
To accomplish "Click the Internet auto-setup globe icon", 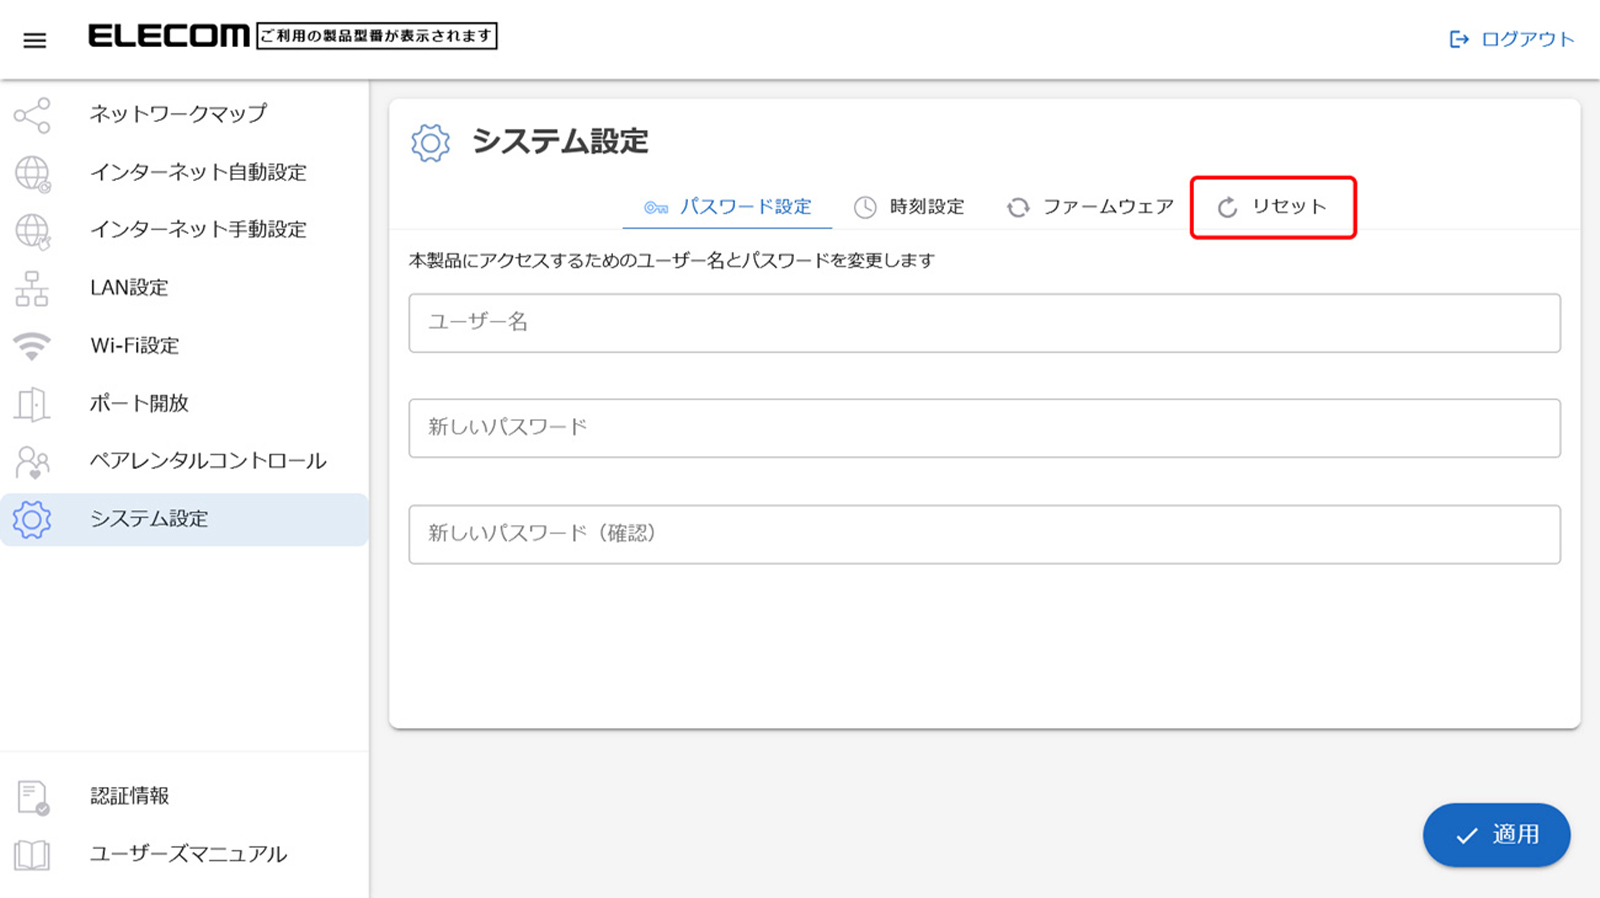I will coord(32,173).
